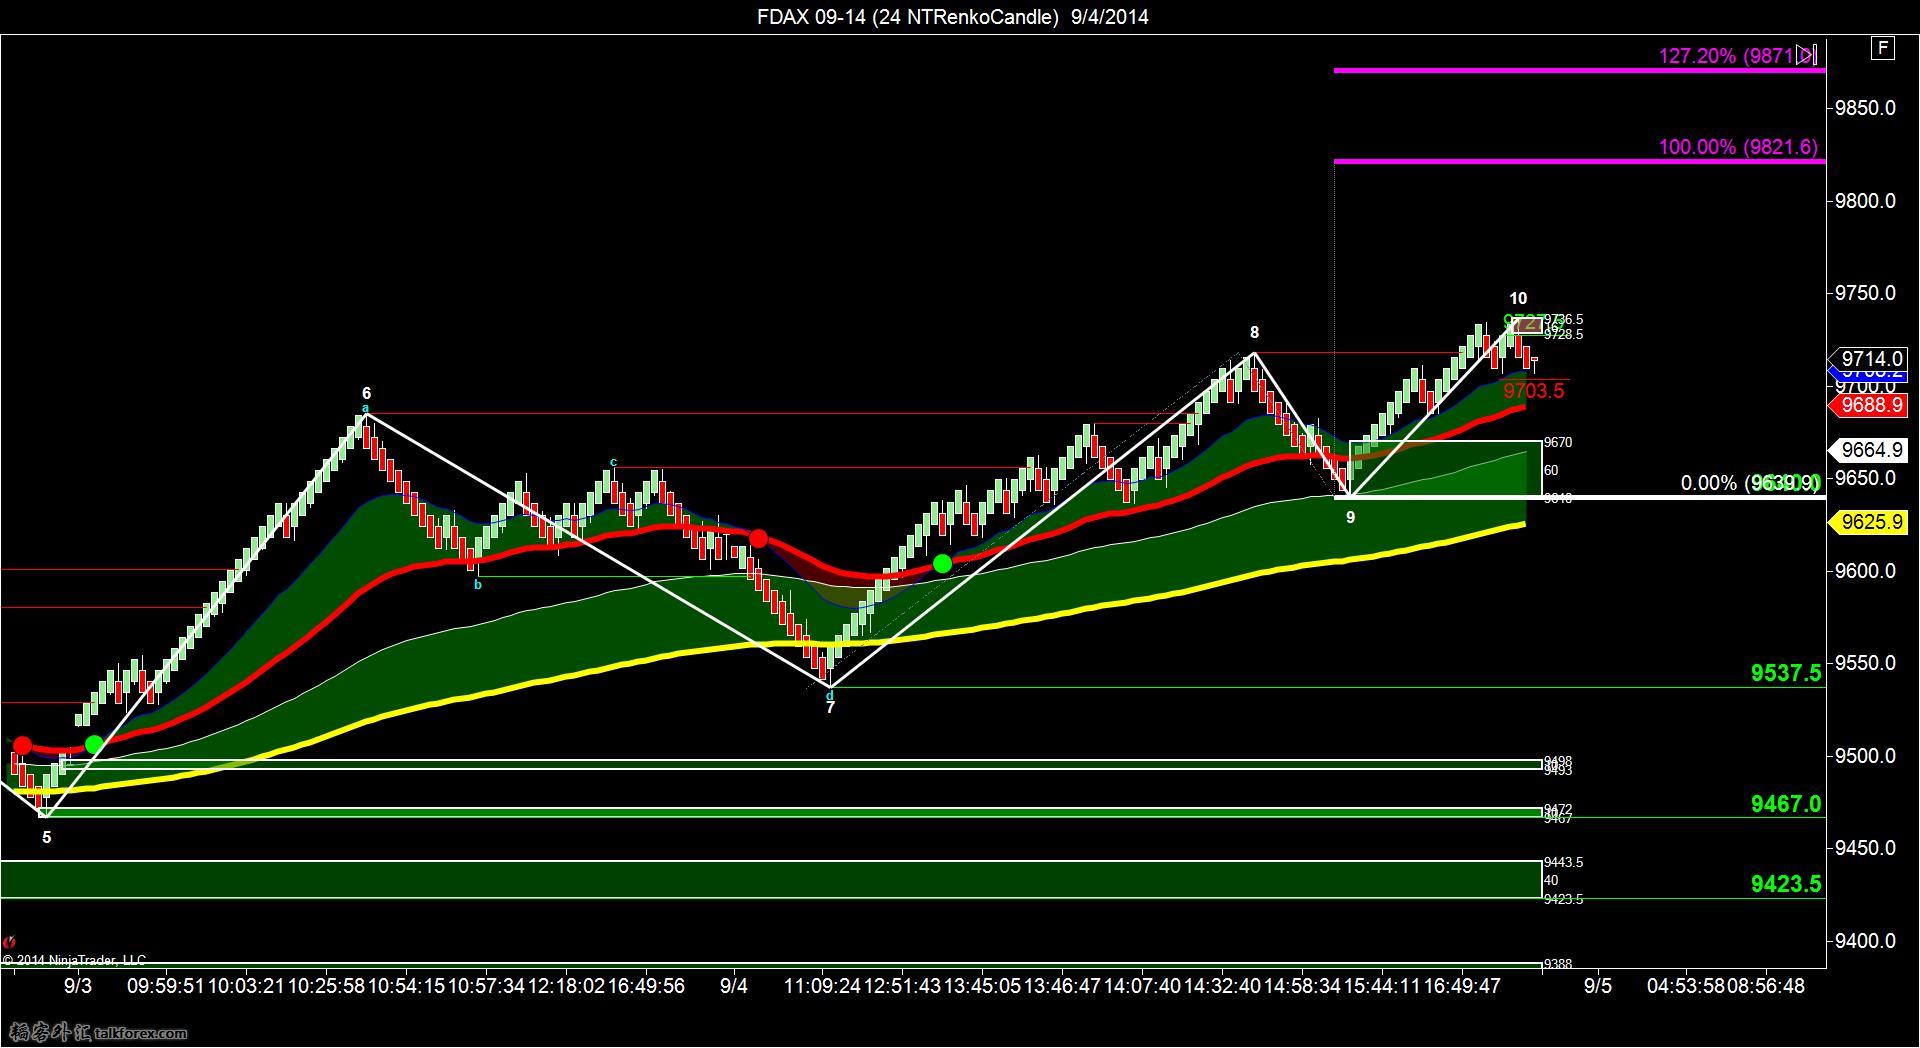Select the 100.00% (9821.6) Fibonacci label
The width and height of the screenshot is (1920, 1048).
pos(1738,147)
